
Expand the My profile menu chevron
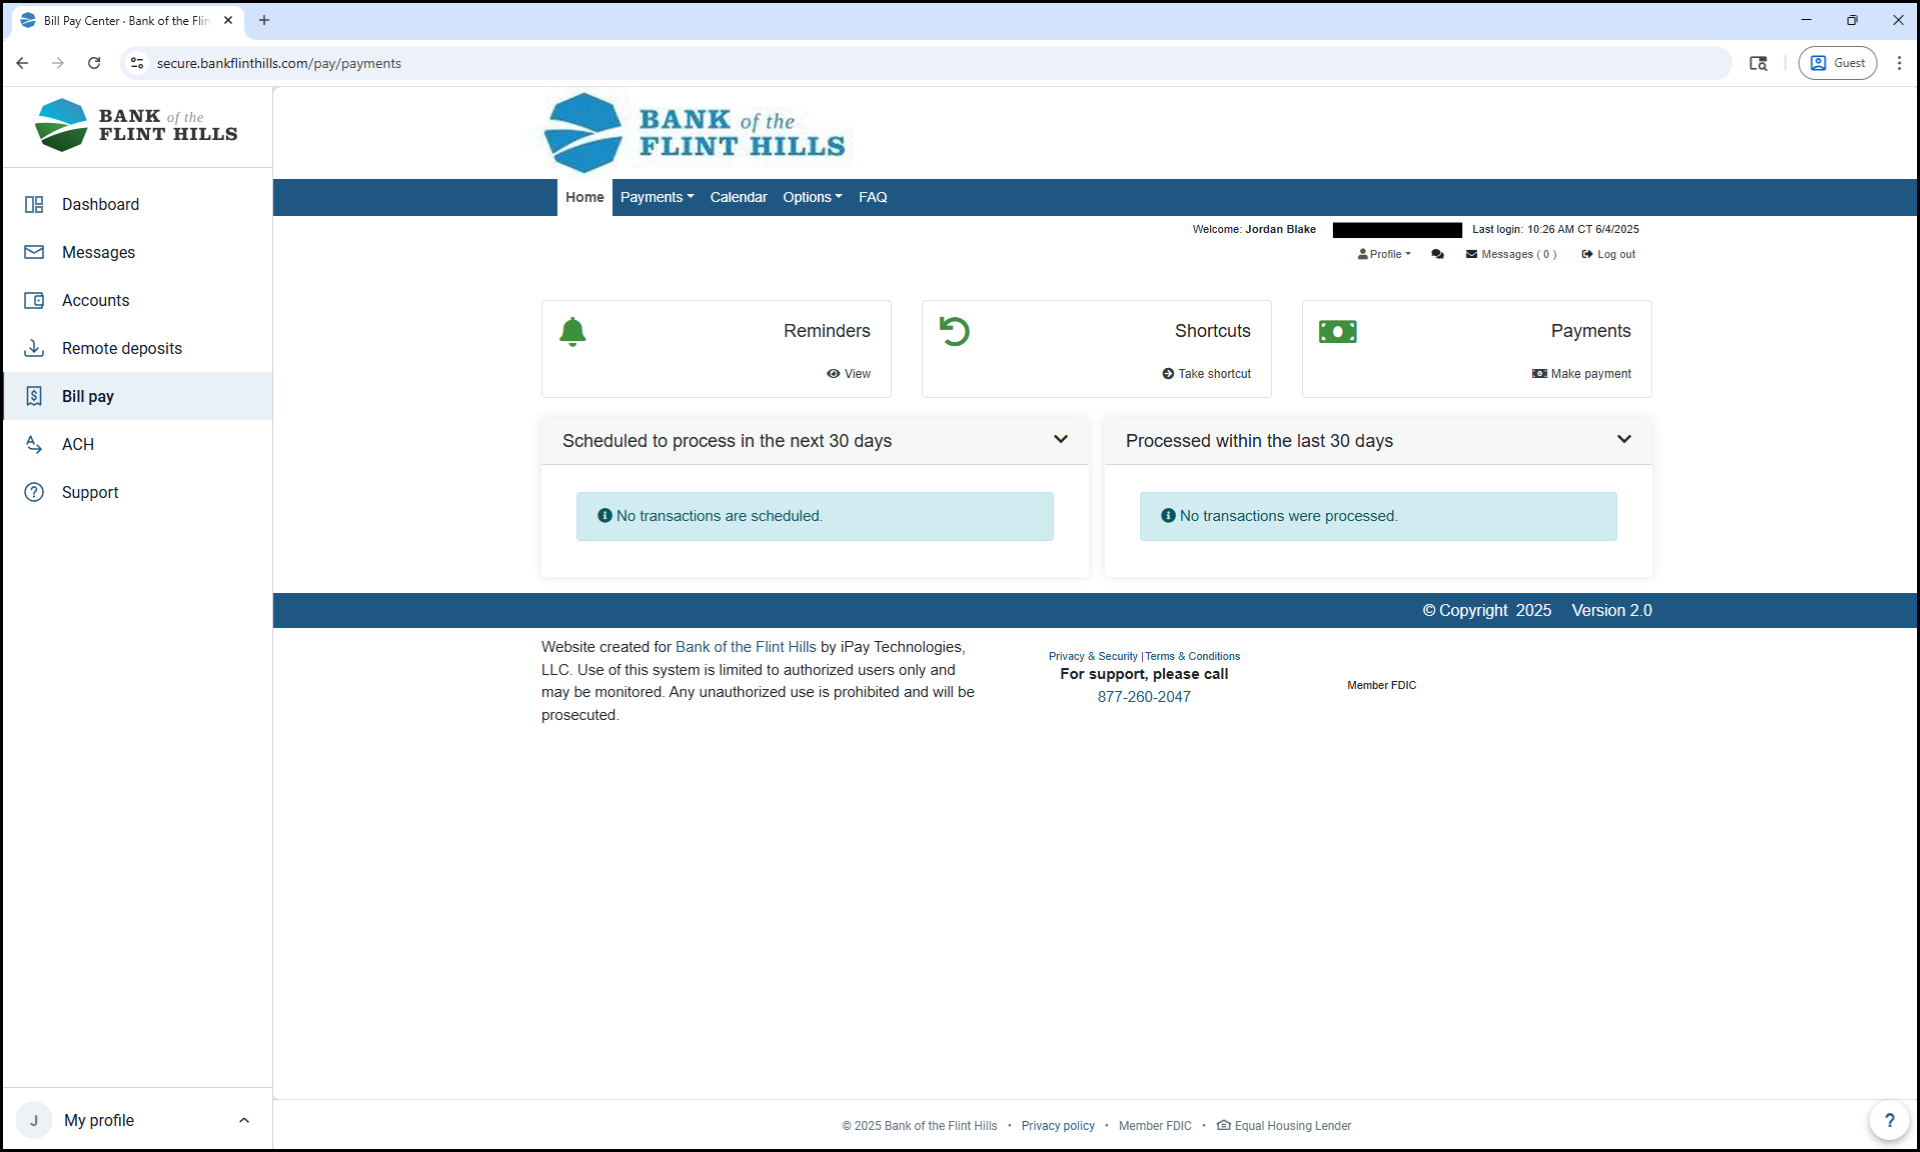pyautogui.click(x=244, y=1120)
